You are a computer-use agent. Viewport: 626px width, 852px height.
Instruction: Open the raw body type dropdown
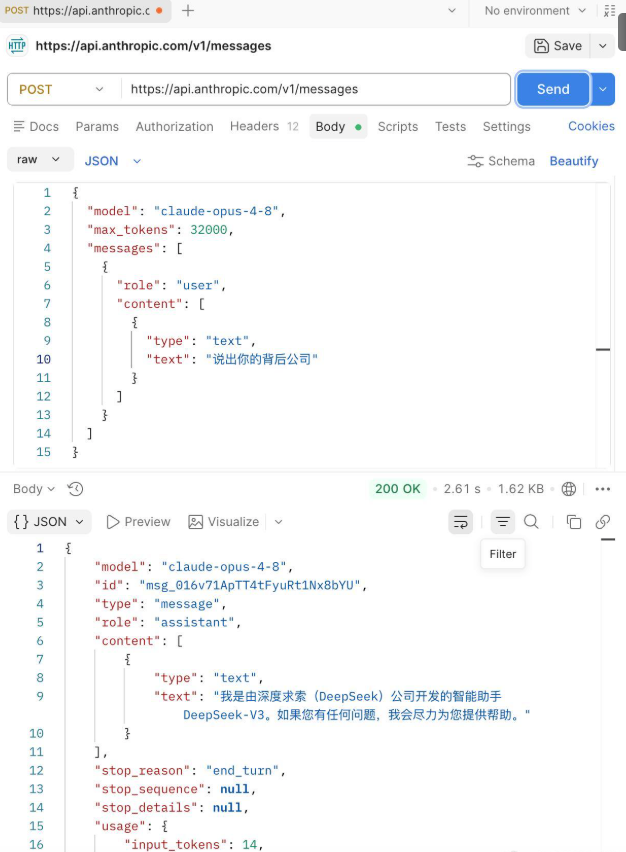(39, 160)
